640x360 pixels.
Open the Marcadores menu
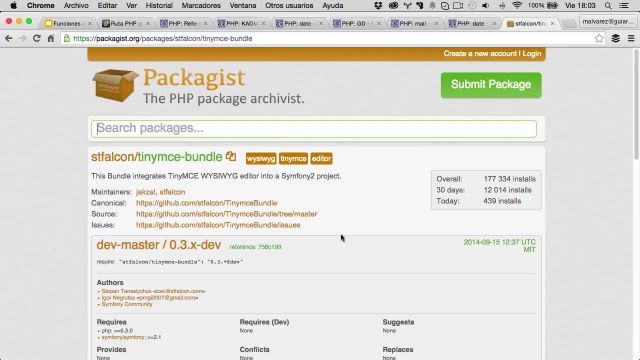pyautogui.click(x=201, y=6)
